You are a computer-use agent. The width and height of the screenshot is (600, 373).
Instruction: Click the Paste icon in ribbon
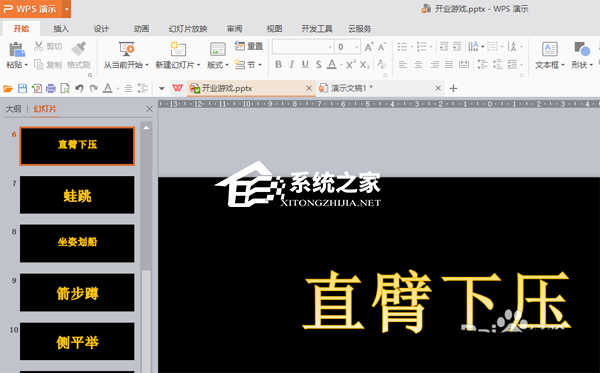point(16,50)
